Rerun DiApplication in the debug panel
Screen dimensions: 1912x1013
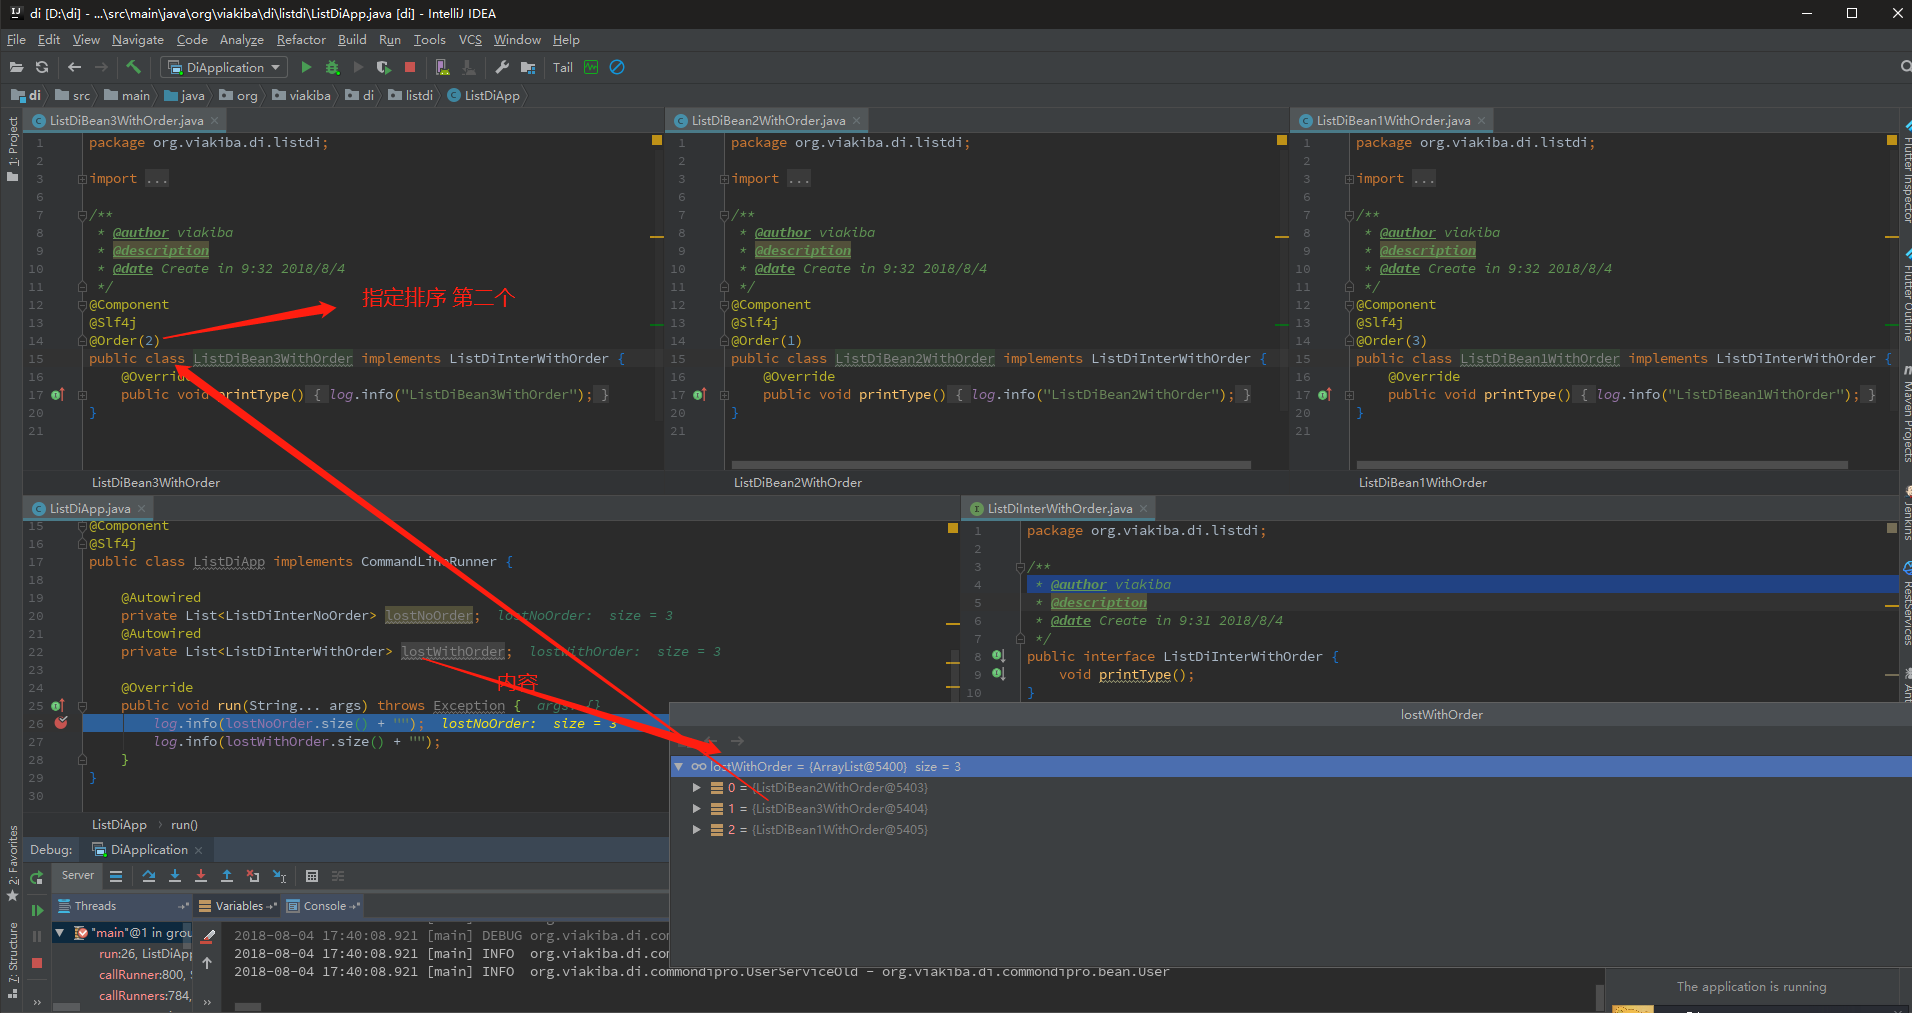point(37,878)
